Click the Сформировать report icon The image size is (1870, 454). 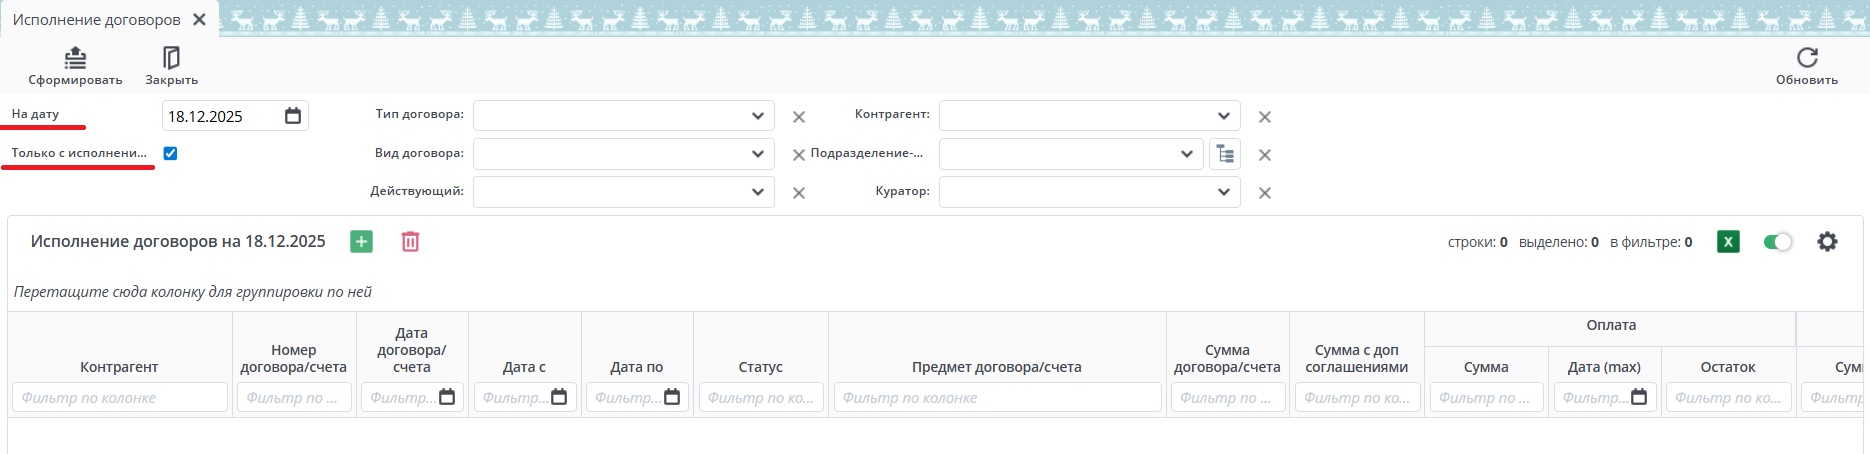[x=75, y=58]
